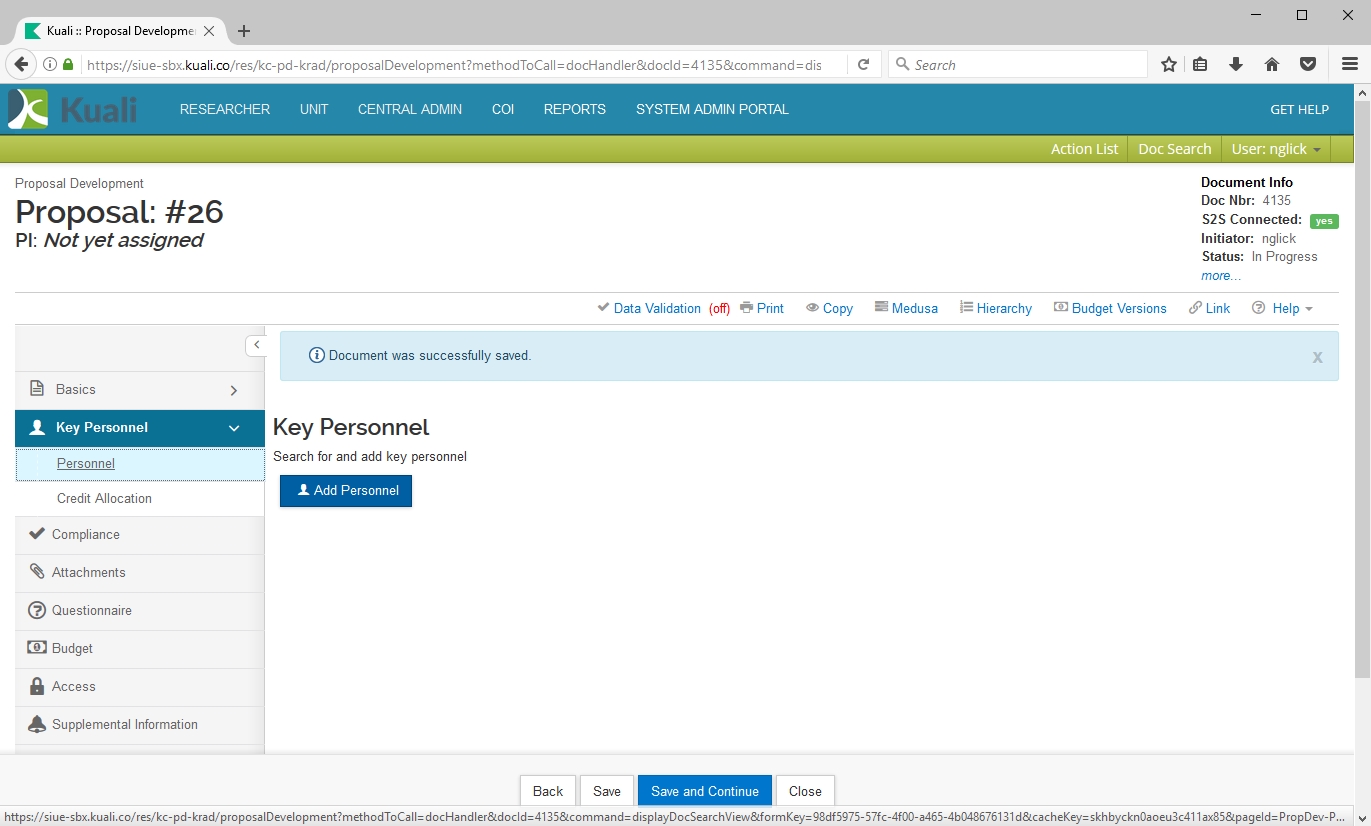This screenshot has width=1371, height=826.
Task: Select Credit Allocation in sidebar
Action: pos(104,498)
